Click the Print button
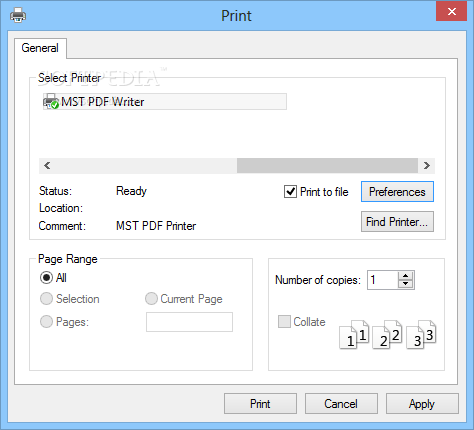 tap(260, 404)
